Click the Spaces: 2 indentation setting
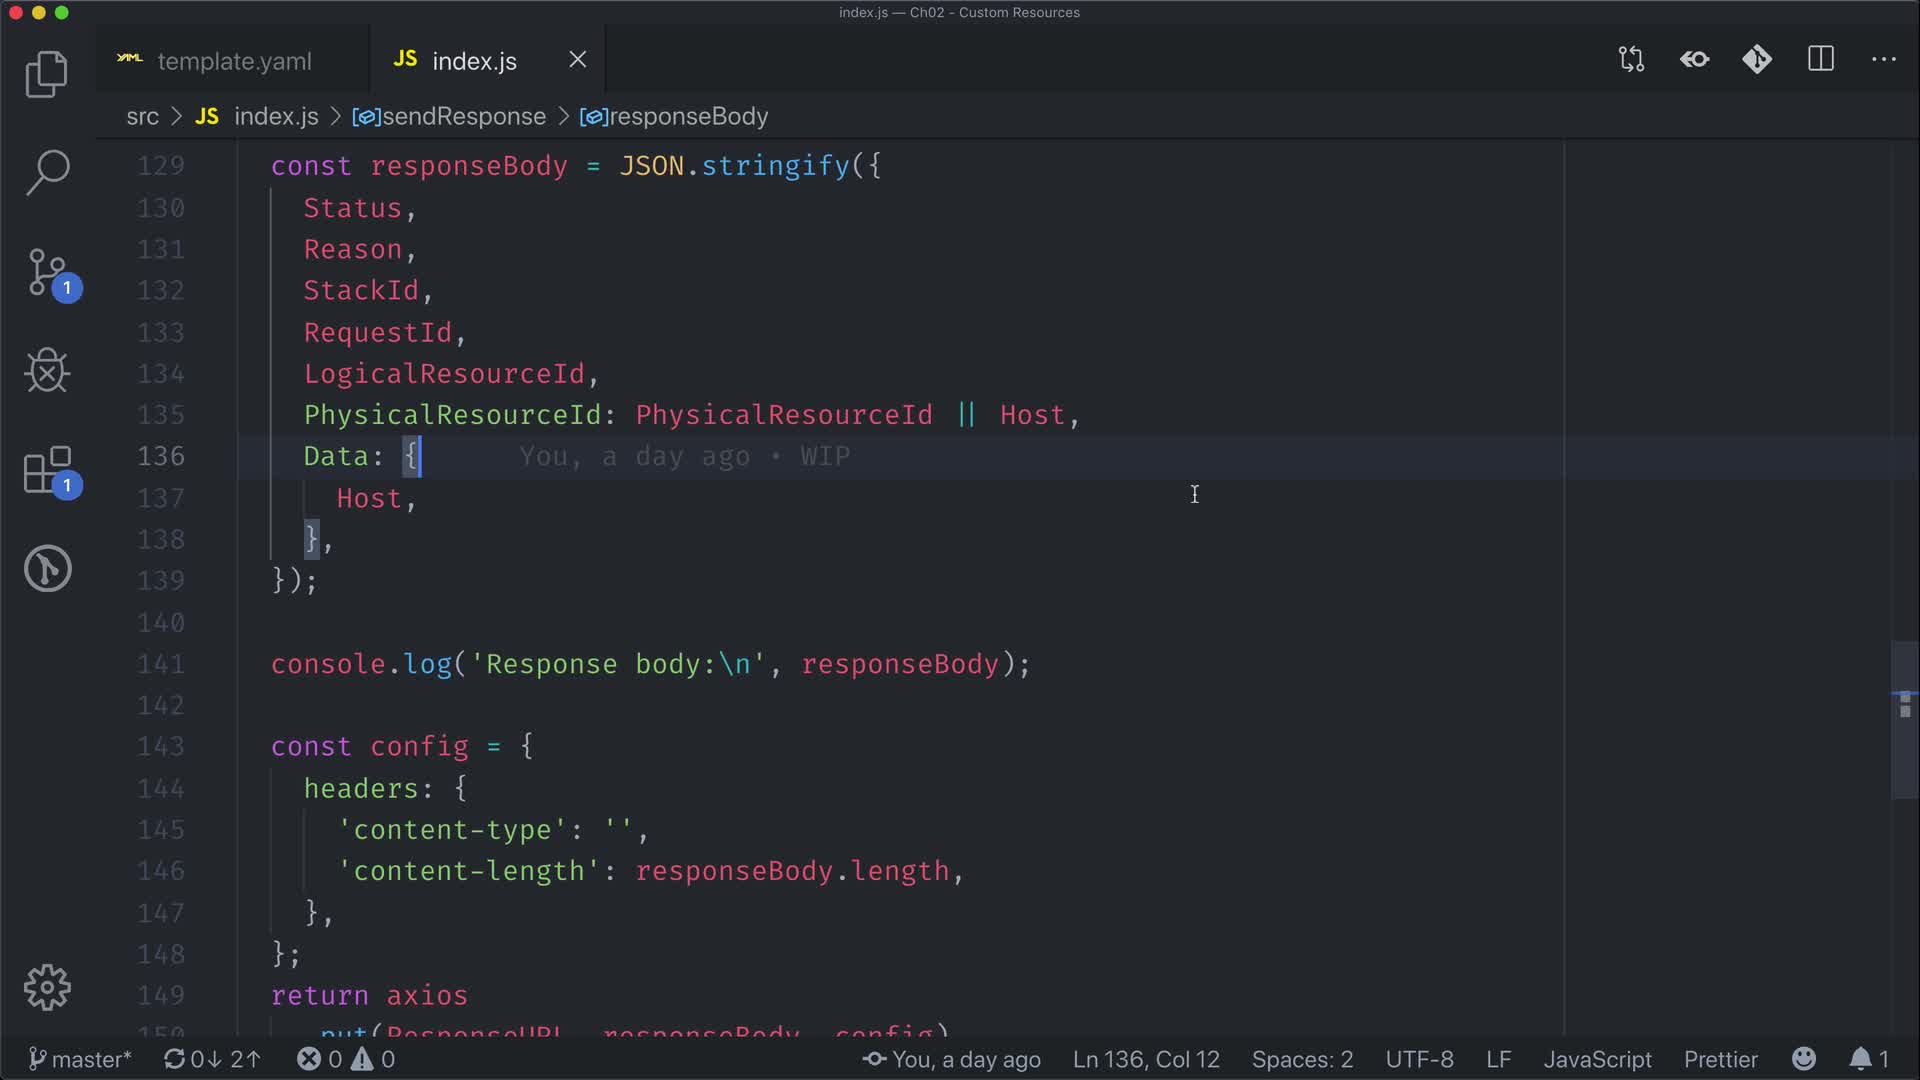The image size is (1920, 1080). click(x=1302, y=1059)
